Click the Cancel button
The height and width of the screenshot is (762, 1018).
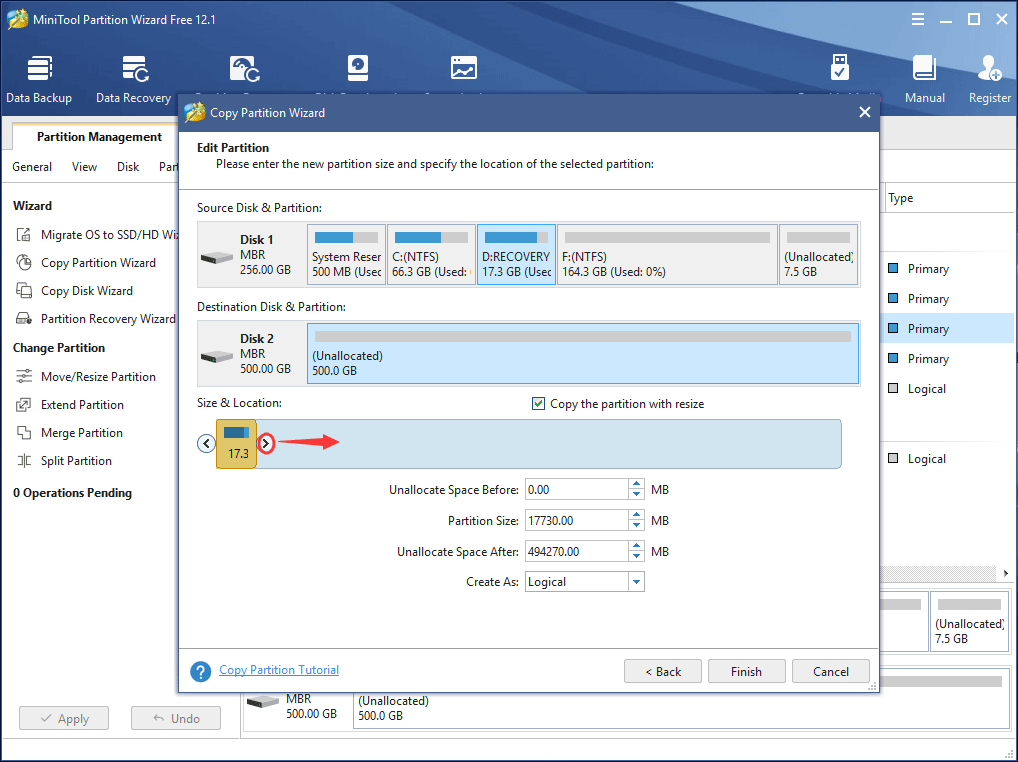coord(830,671)
